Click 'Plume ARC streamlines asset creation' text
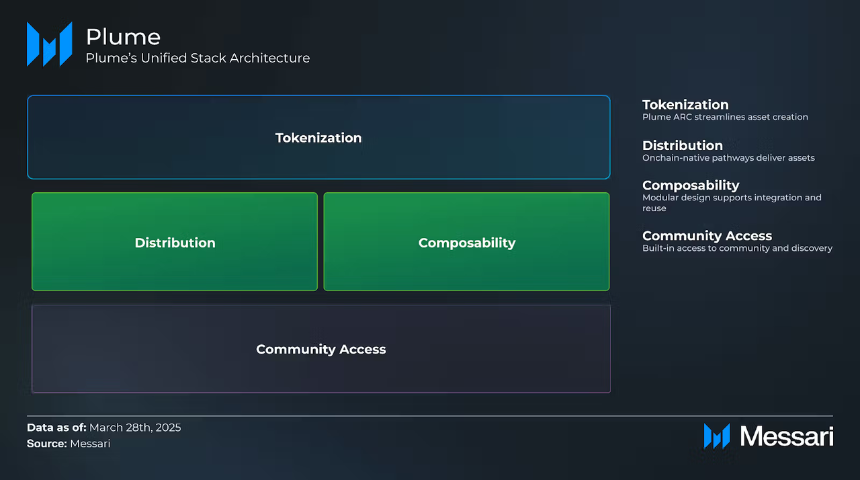Viewport: 860px width, 480px height. point(725,117)
